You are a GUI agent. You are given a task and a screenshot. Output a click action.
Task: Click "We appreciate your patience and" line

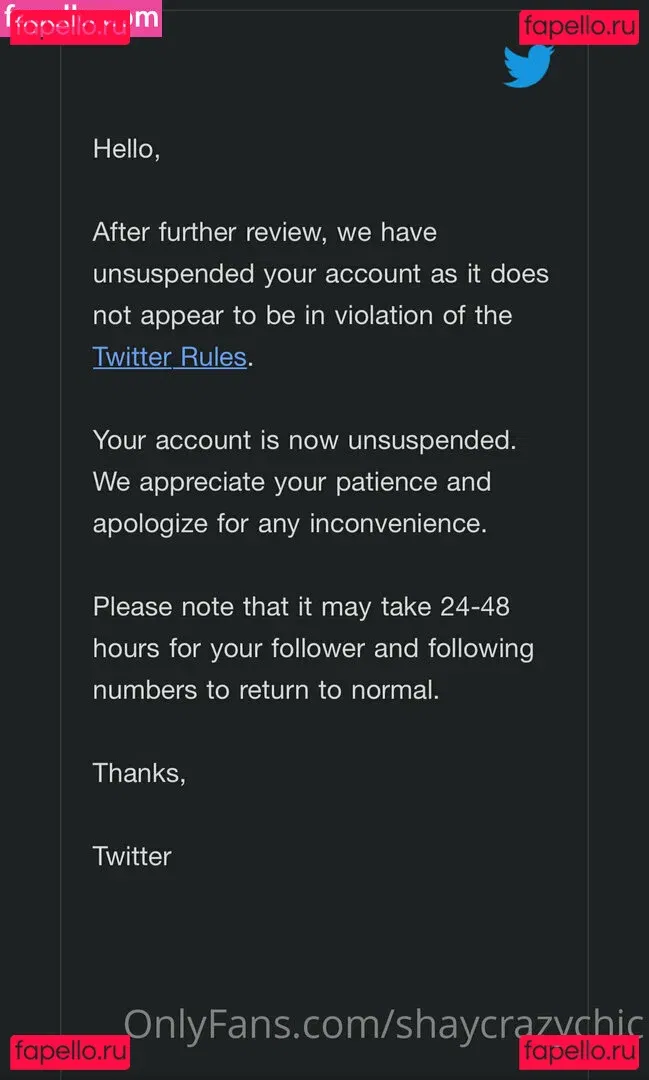291,482
